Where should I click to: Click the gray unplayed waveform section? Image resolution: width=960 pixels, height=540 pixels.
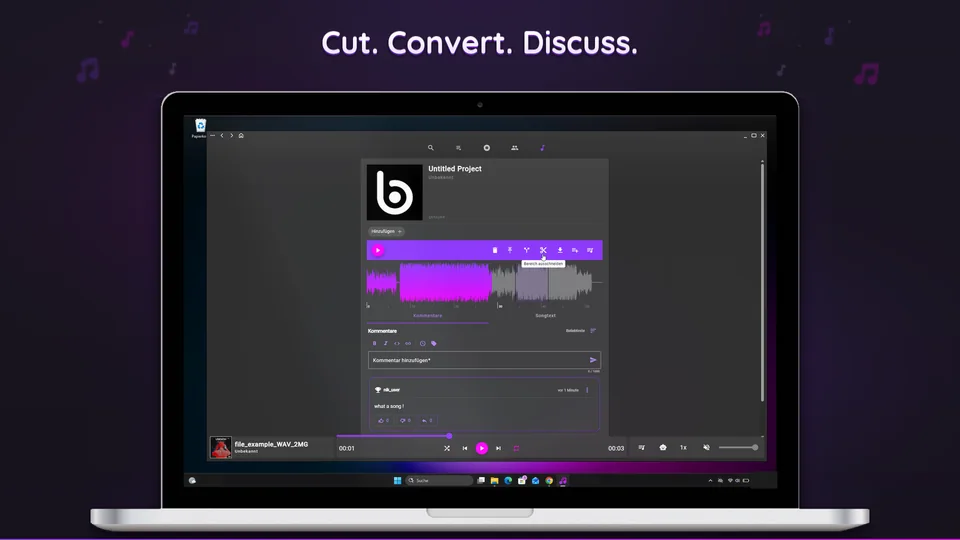542,282
